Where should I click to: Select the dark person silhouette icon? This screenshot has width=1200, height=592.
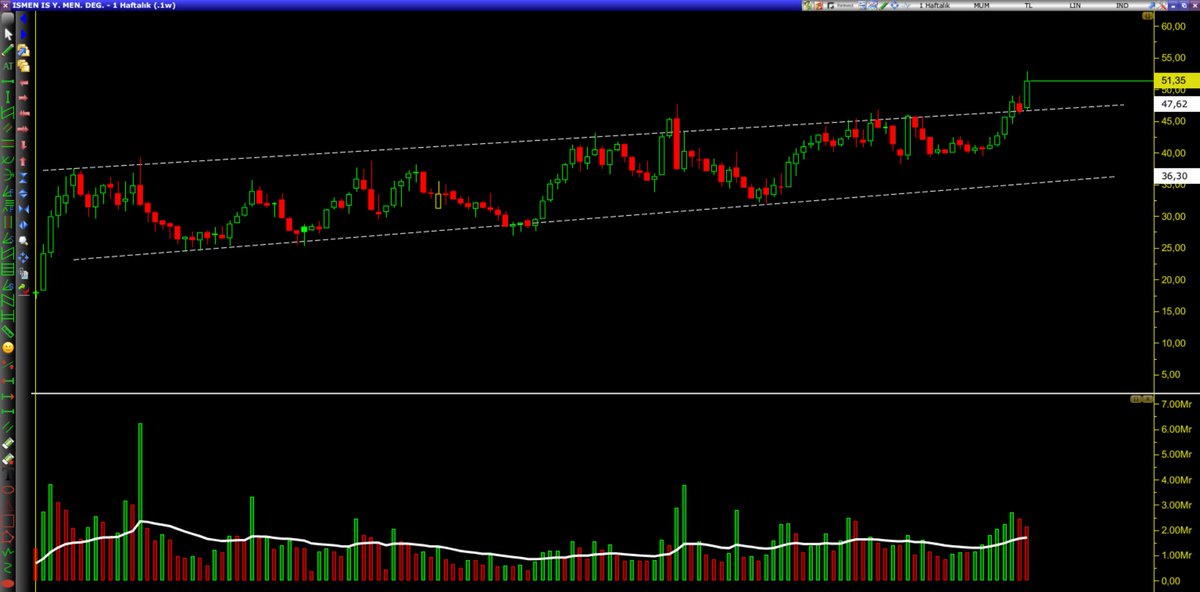(x=8, y=473)
